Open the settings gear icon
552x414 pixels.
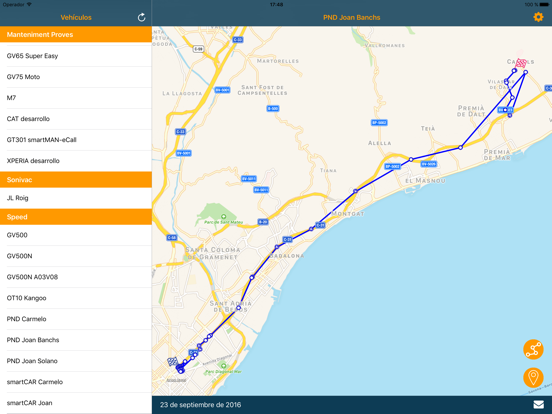538,17
